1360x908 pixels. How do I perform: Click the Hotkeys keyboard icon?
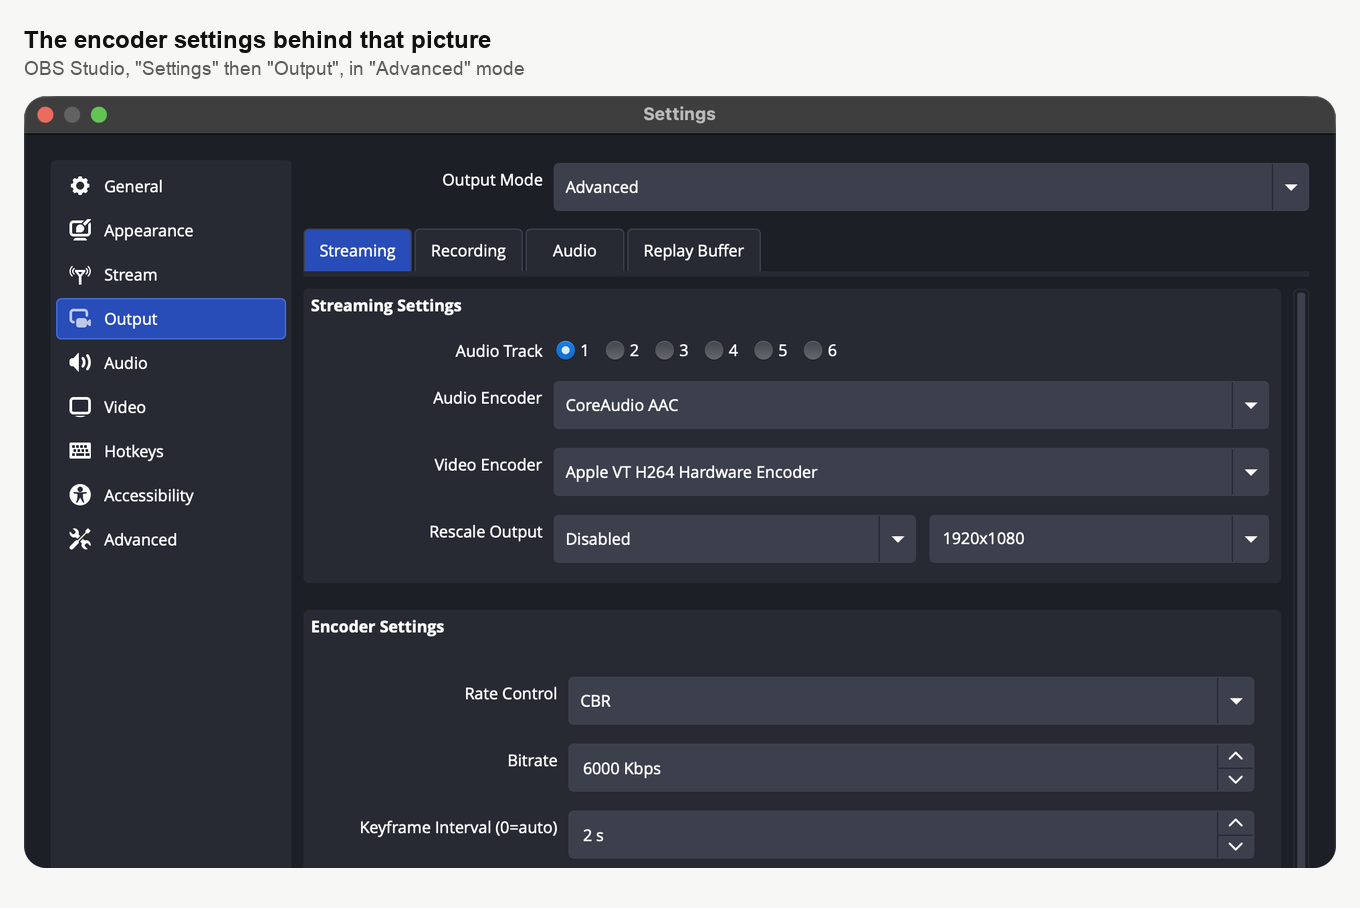[x=80, y=450]
